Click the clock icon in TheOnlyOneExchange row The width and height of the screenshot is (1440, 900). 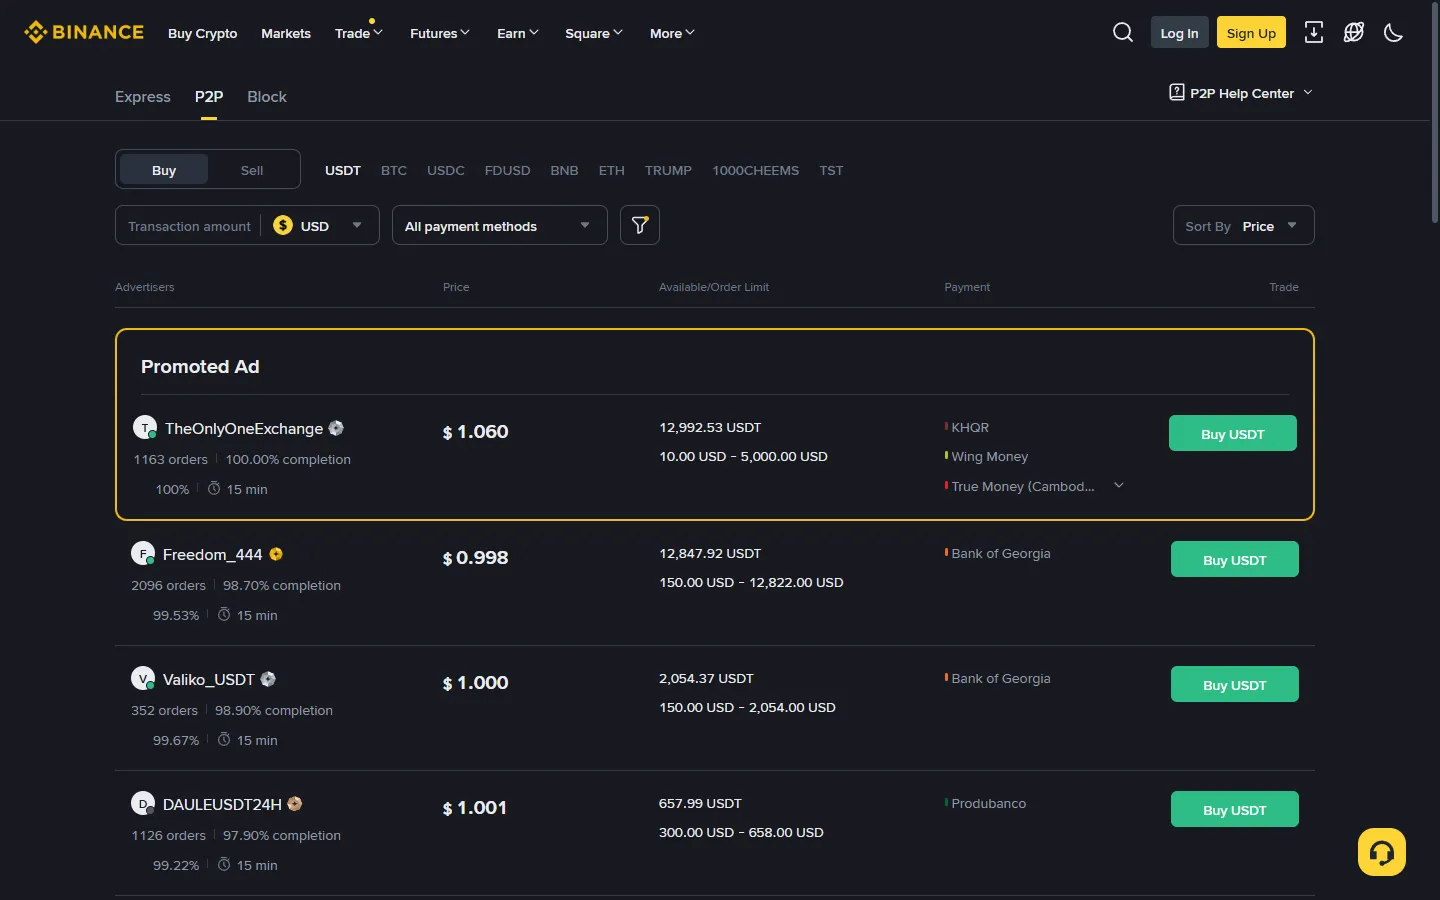pyautogui.click(x=214, y=488)
